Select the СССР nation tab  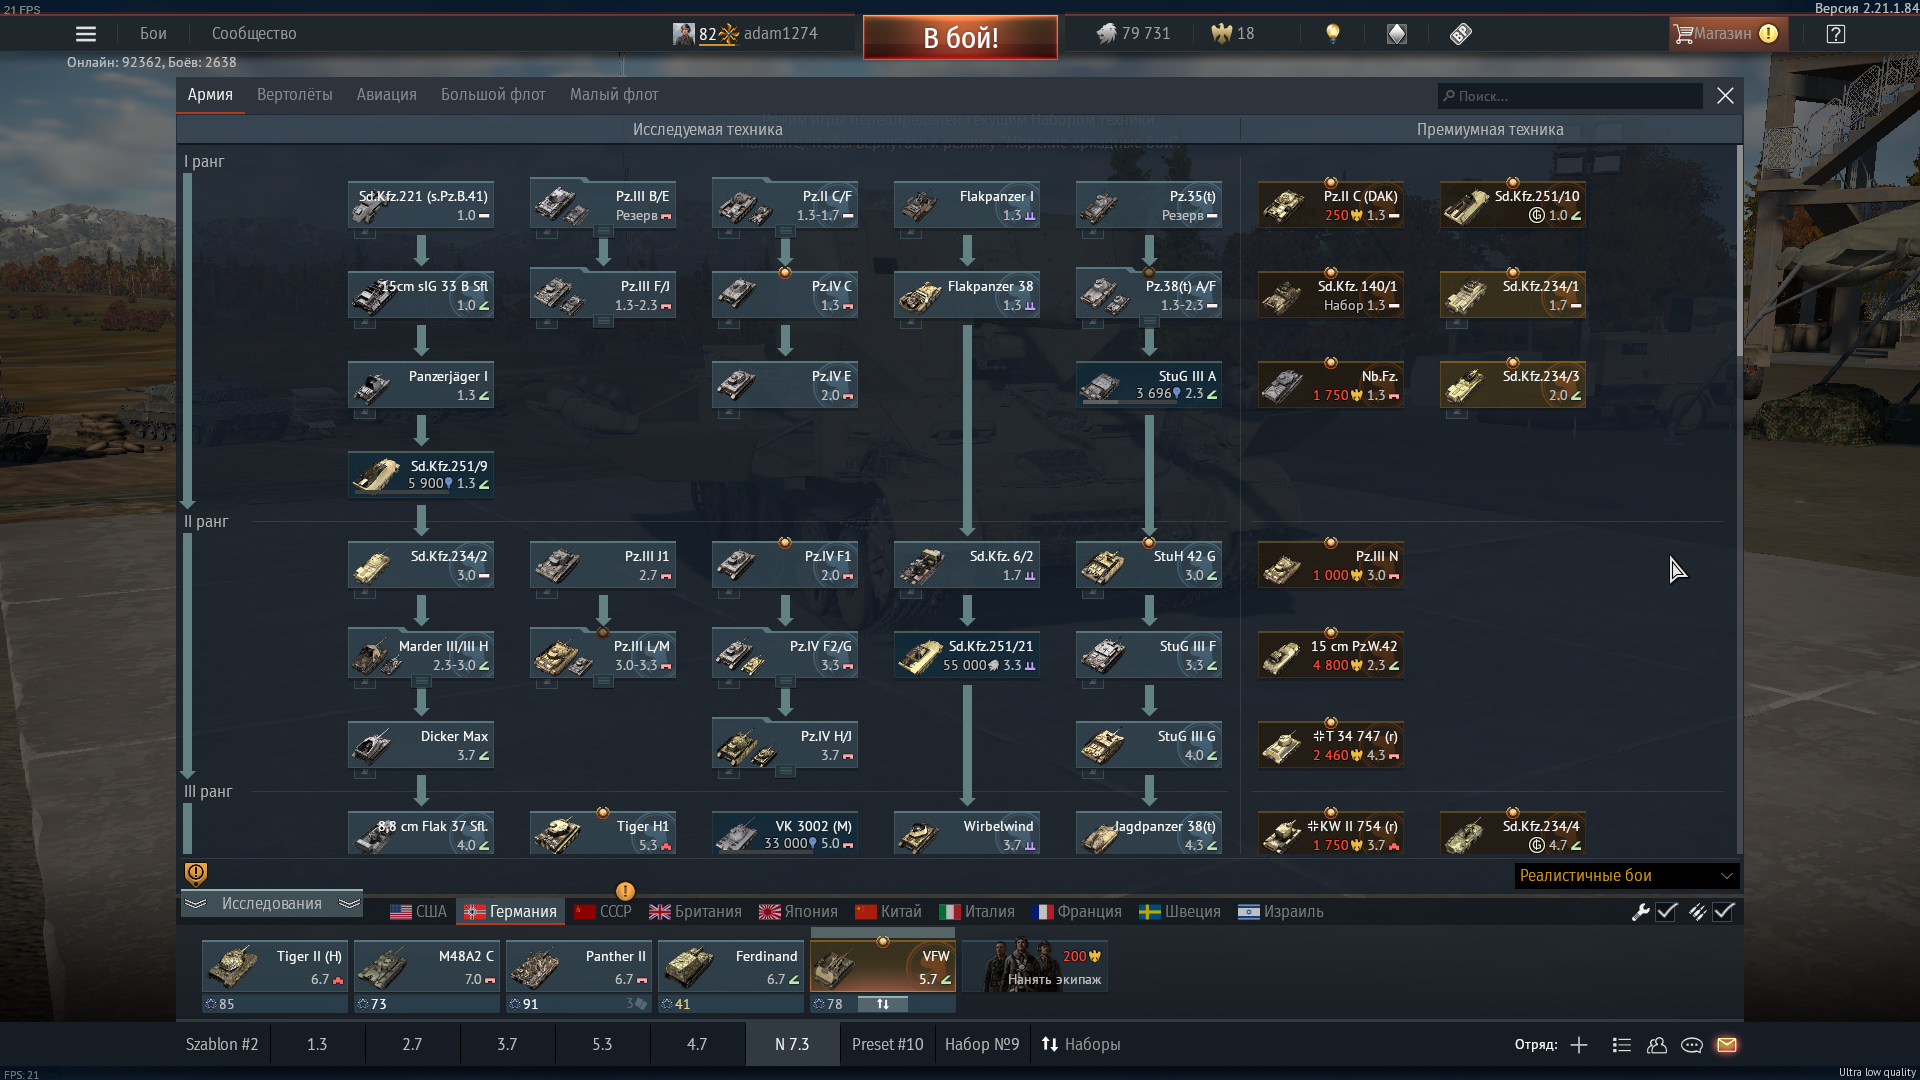tap(603, 912)
